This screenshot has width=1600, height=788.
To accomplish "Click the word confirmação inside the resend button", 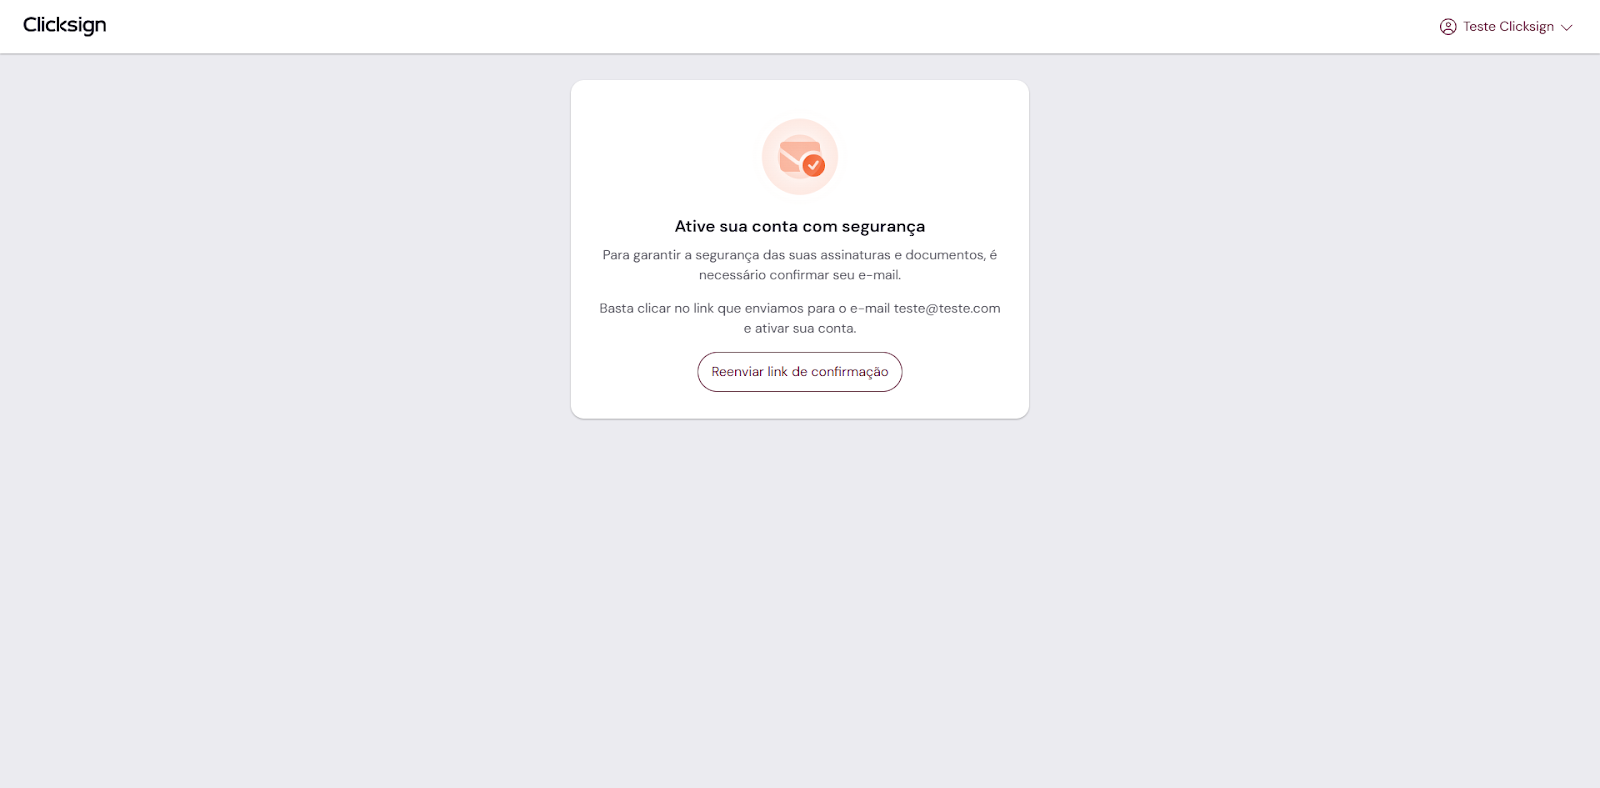I will (849, 372).
